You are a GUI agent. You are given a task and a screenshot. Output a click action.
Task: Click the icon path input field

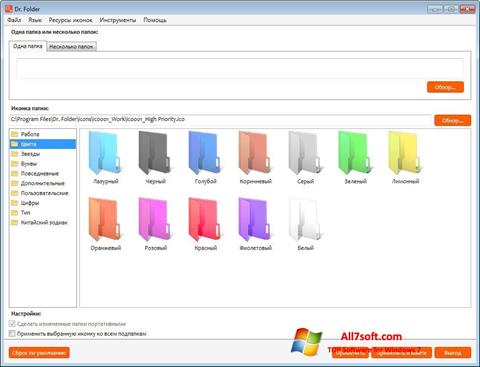pos(220,120)
